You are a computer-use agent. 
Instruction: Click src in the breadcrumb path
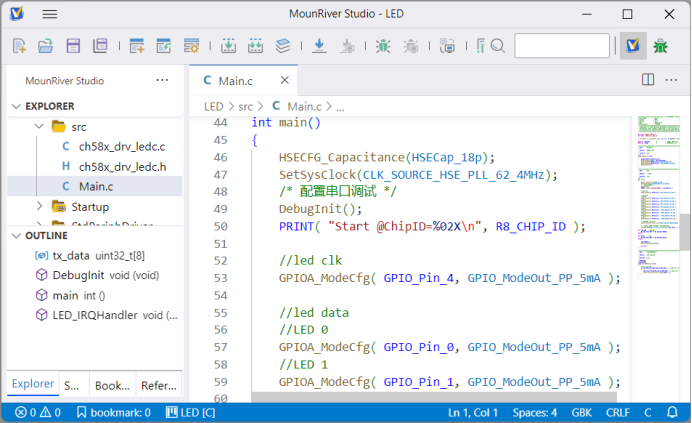[x=245, y=106]
